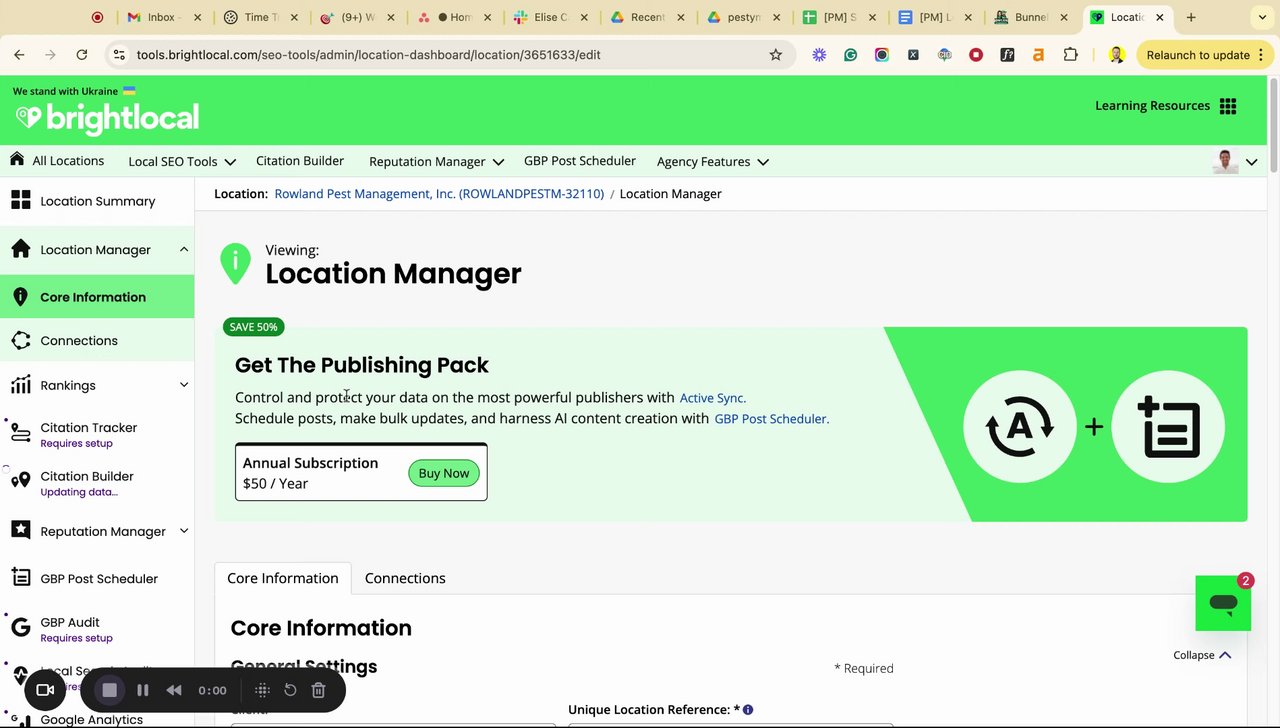Open the browser extensions puzzle icon
Image resolution: width=1280 pixels, height=728 pixels.
[x=1070, y=55]
